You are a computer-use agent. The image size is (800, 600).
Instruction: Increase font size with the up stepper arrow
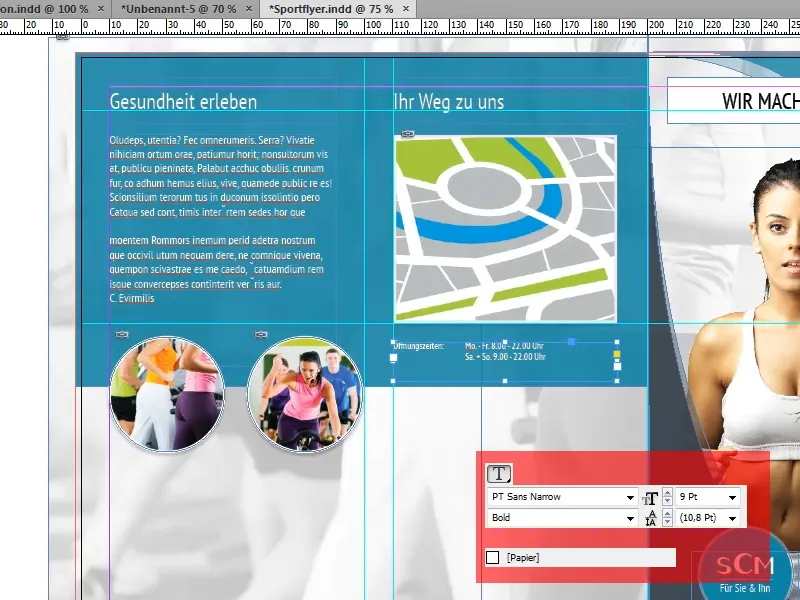[667, 493]
